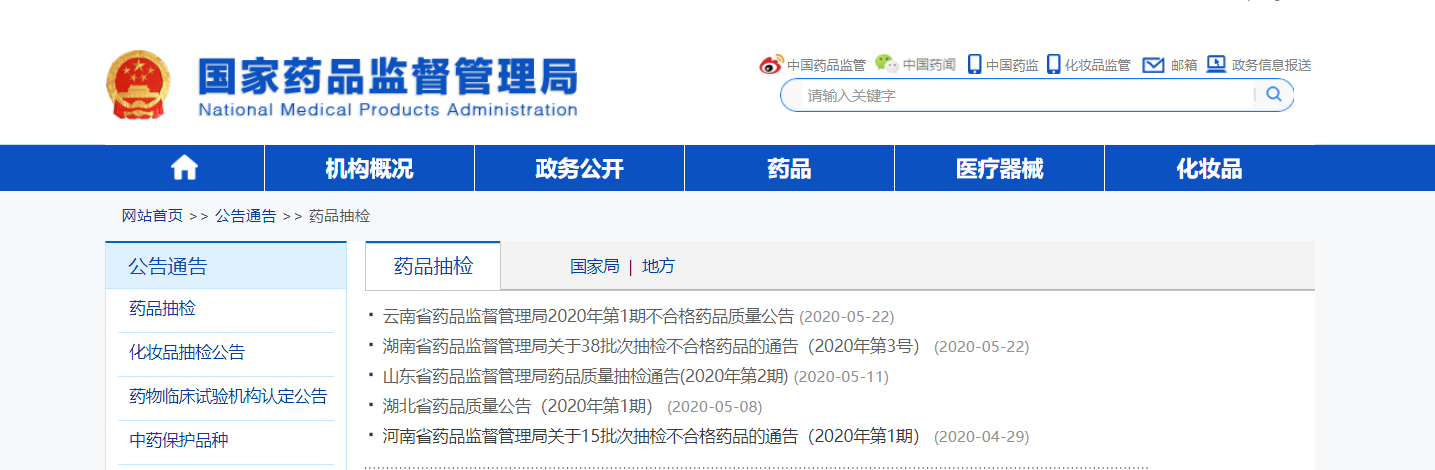
Task: Click the date (2020-05-11) text
Action: point(841,377)
